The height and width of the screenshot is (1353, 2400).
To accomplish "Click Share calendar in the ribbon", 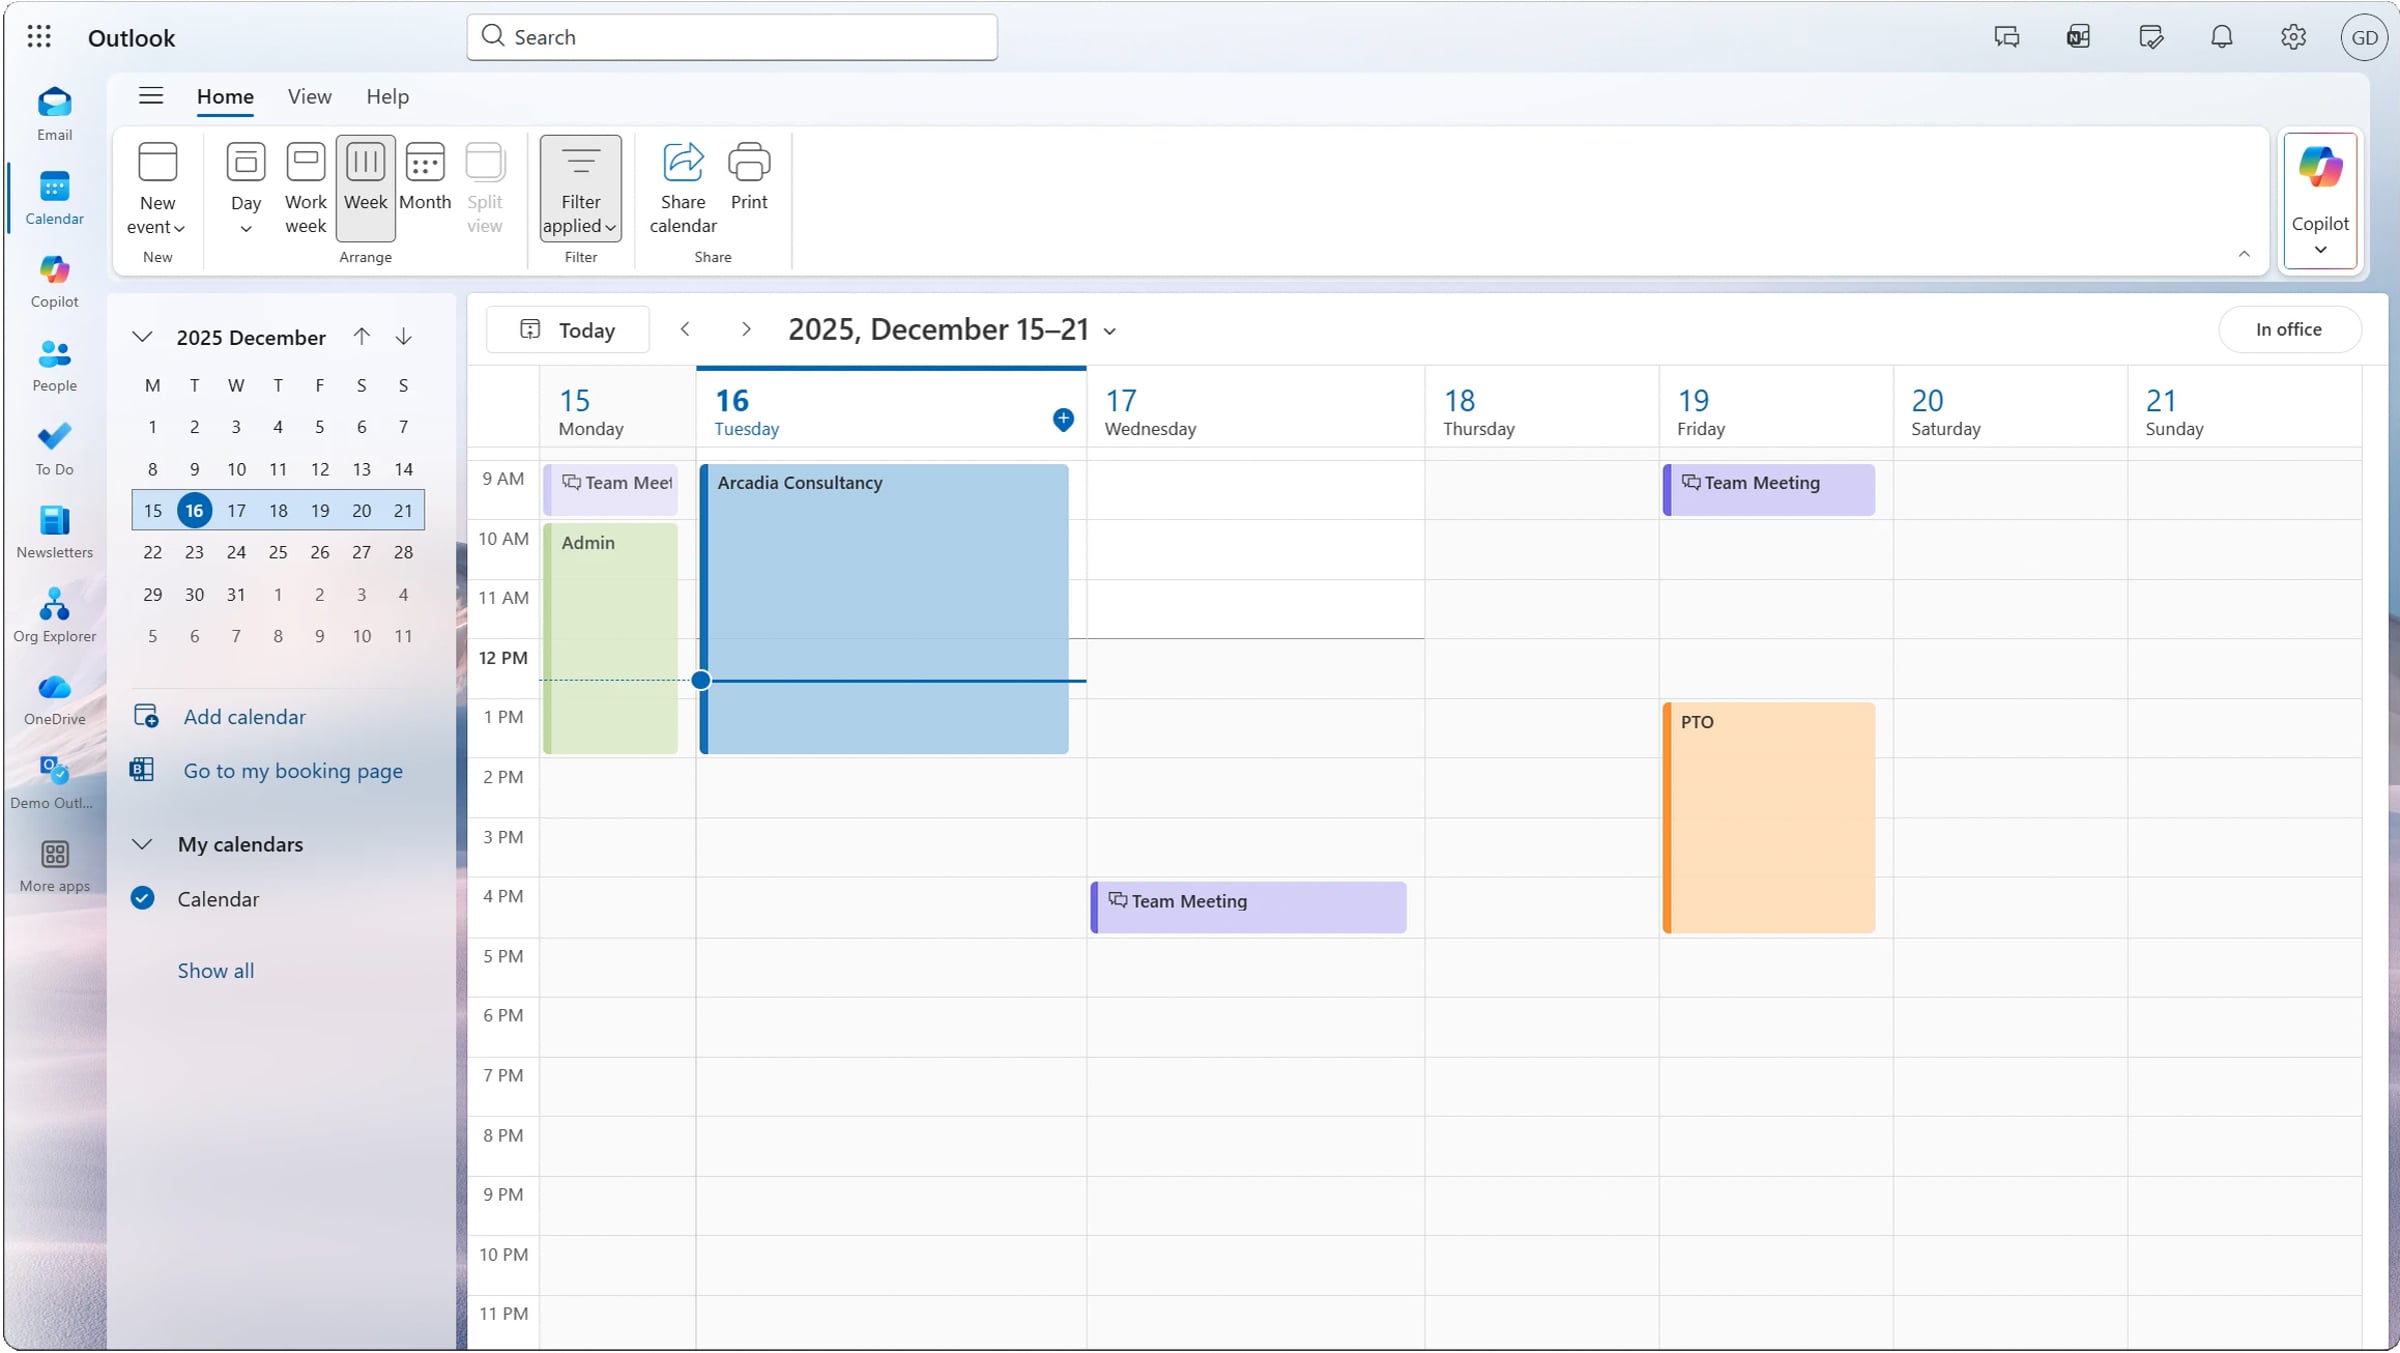I will point(683,188).
